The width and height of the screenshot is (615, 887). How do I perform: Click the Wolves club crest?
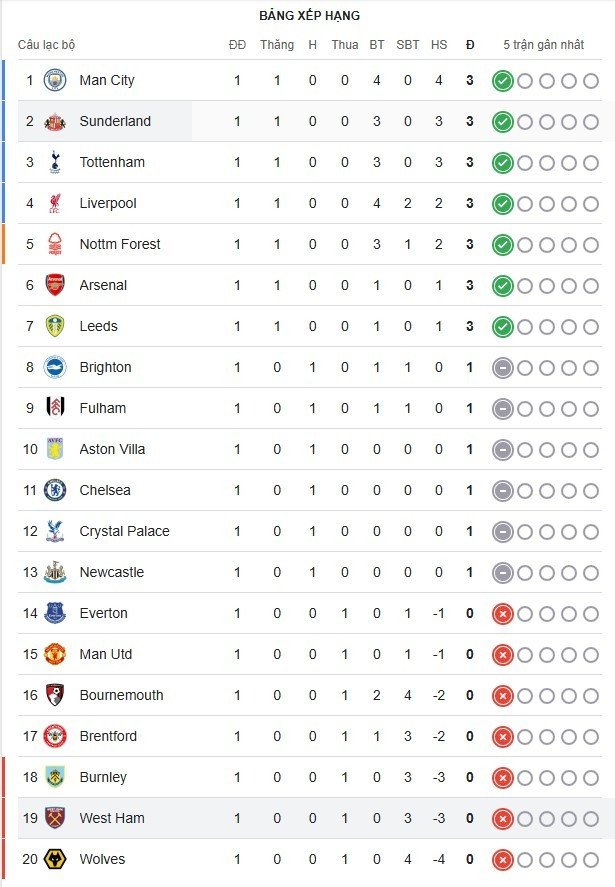(x=55, y=859)
